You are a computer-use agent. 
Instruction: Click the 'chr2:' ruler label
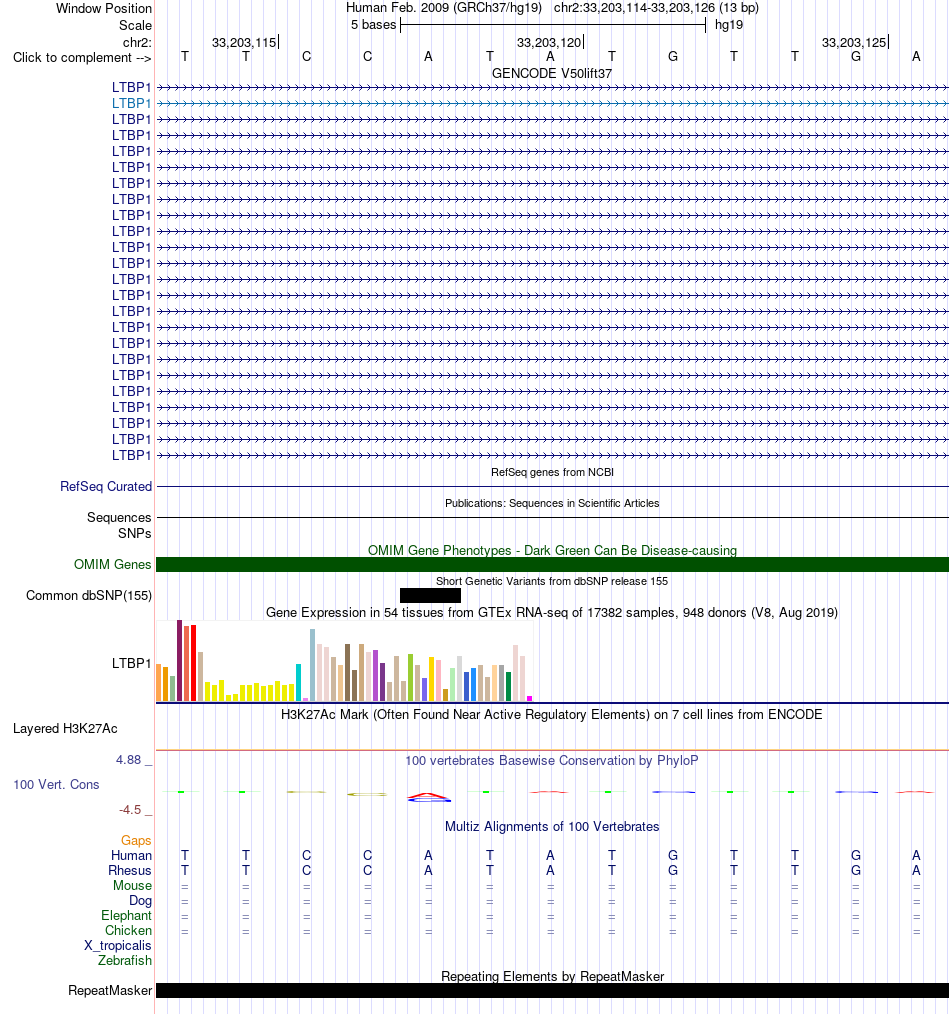tap(137, 43)
